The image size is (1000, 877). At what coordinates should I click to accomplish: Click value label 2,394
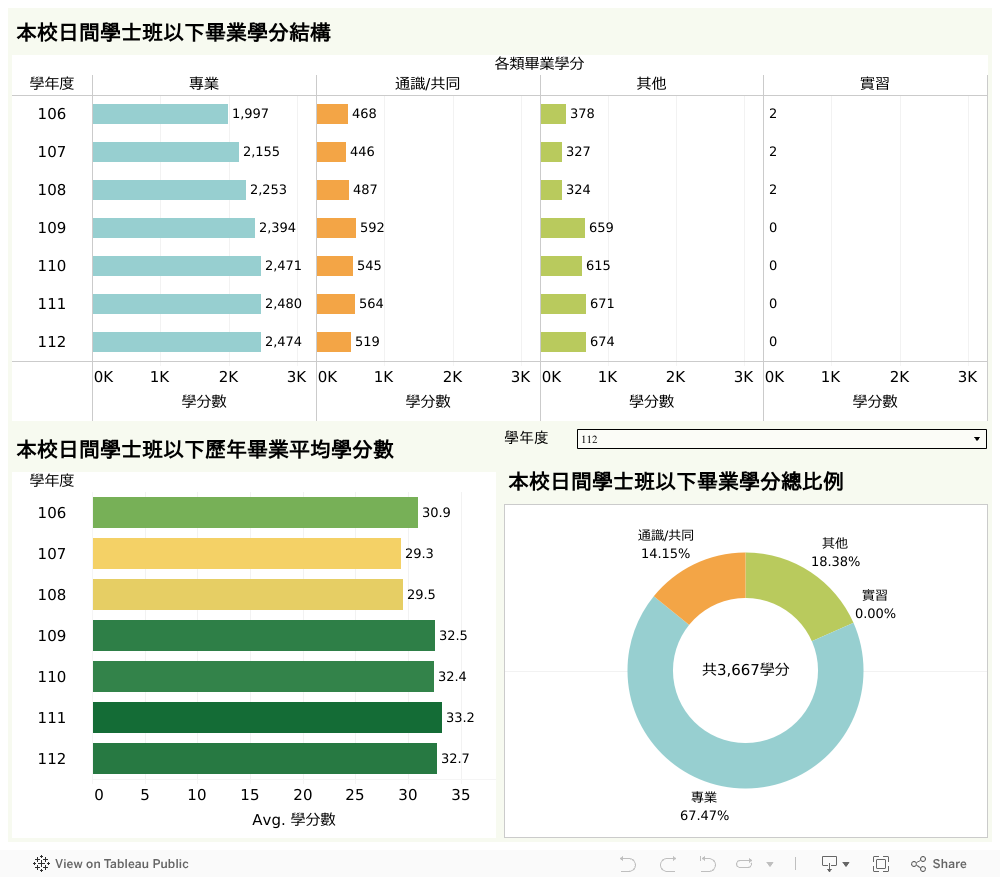(277, 228)
